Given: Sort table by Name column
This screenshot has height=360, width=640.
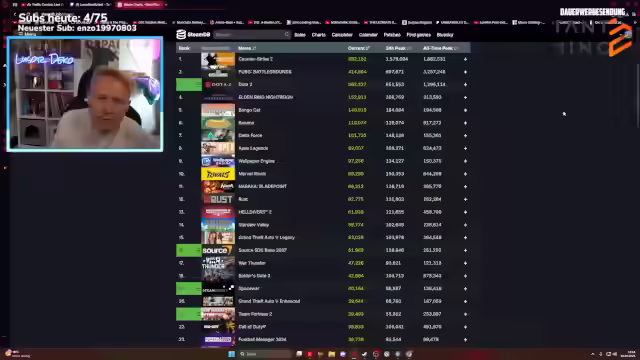Looking at the screenshot, I should coord(247,48).
